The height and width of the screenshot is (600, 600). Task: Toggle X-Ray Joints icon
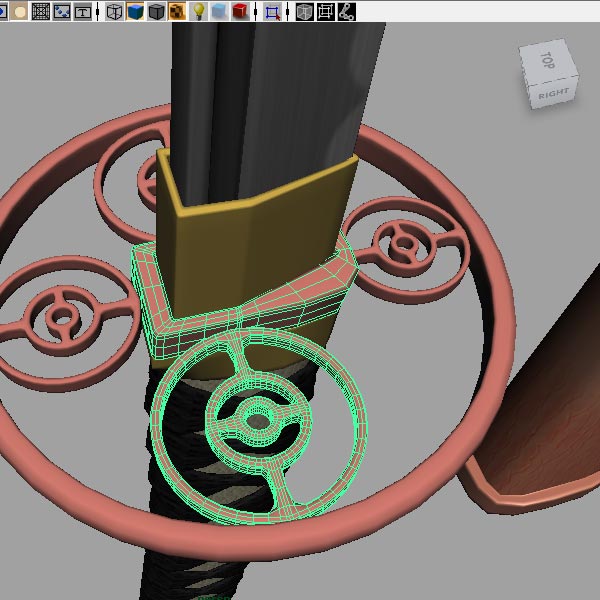click(347, 11)
